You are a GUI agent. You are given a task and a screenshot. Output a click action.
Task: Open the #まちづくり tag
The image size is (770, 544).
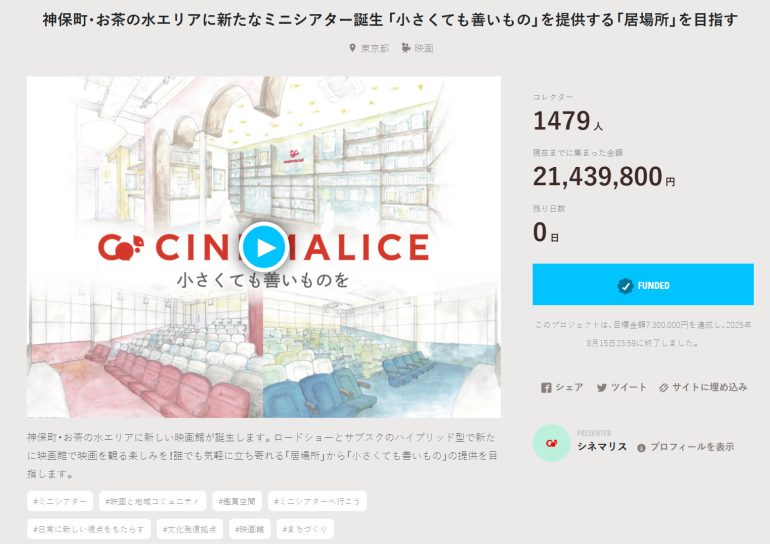[x=305, y=527]
